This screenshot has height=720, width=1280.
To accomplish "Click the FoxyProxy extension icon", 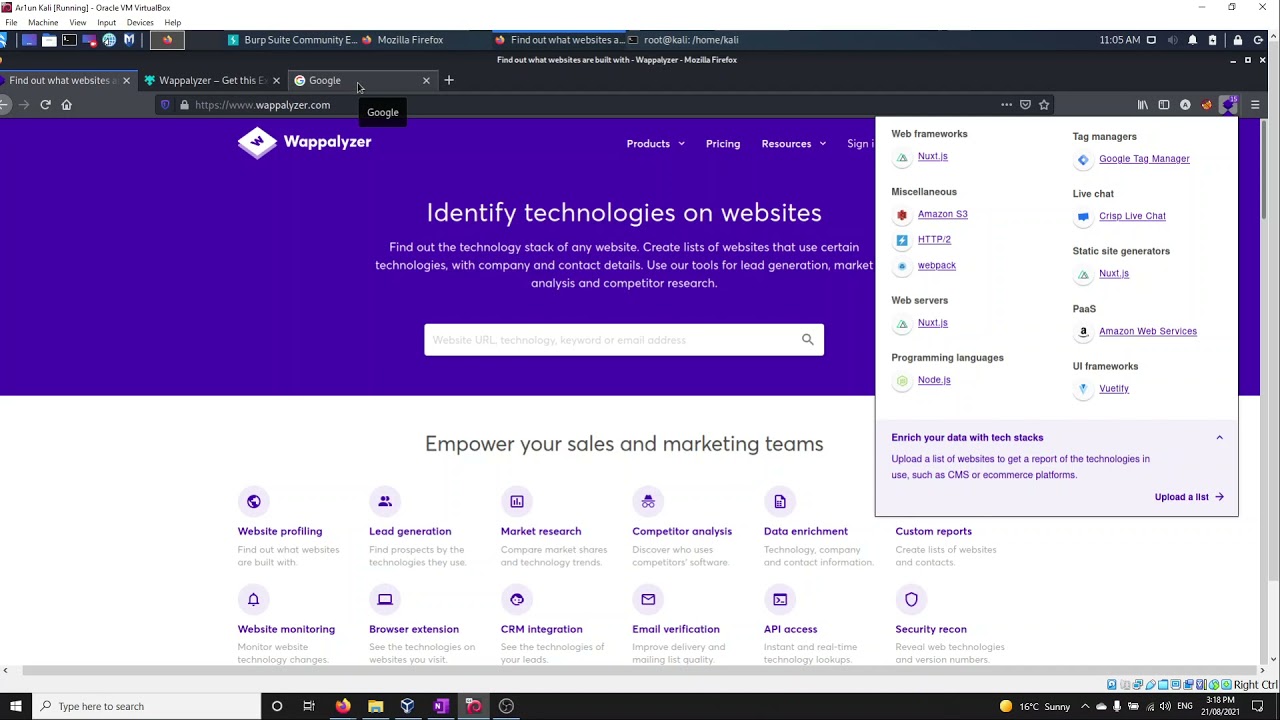I will point(1206,105).
